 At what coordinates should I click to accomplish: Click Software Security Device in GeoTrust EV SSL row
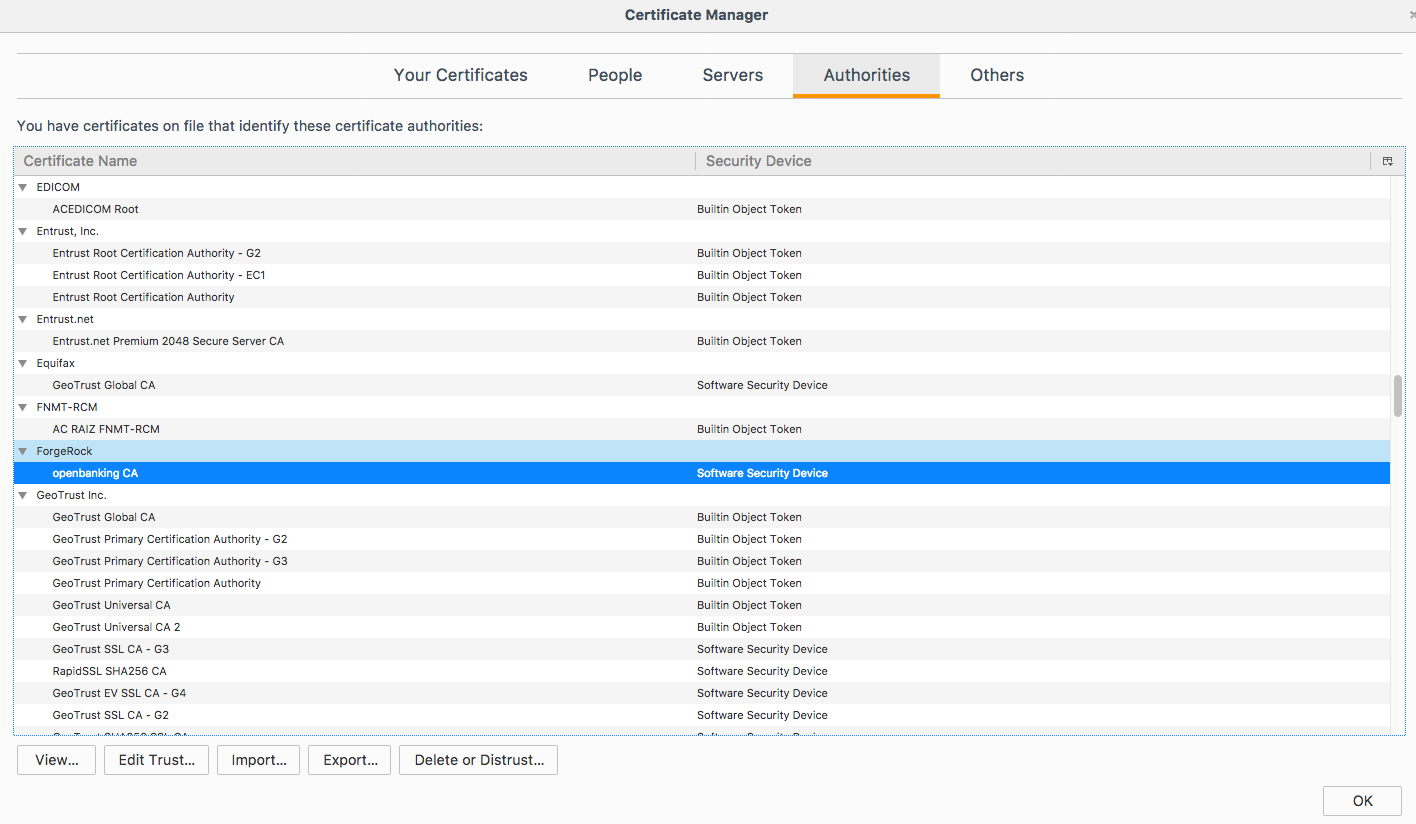click(762, 693)
